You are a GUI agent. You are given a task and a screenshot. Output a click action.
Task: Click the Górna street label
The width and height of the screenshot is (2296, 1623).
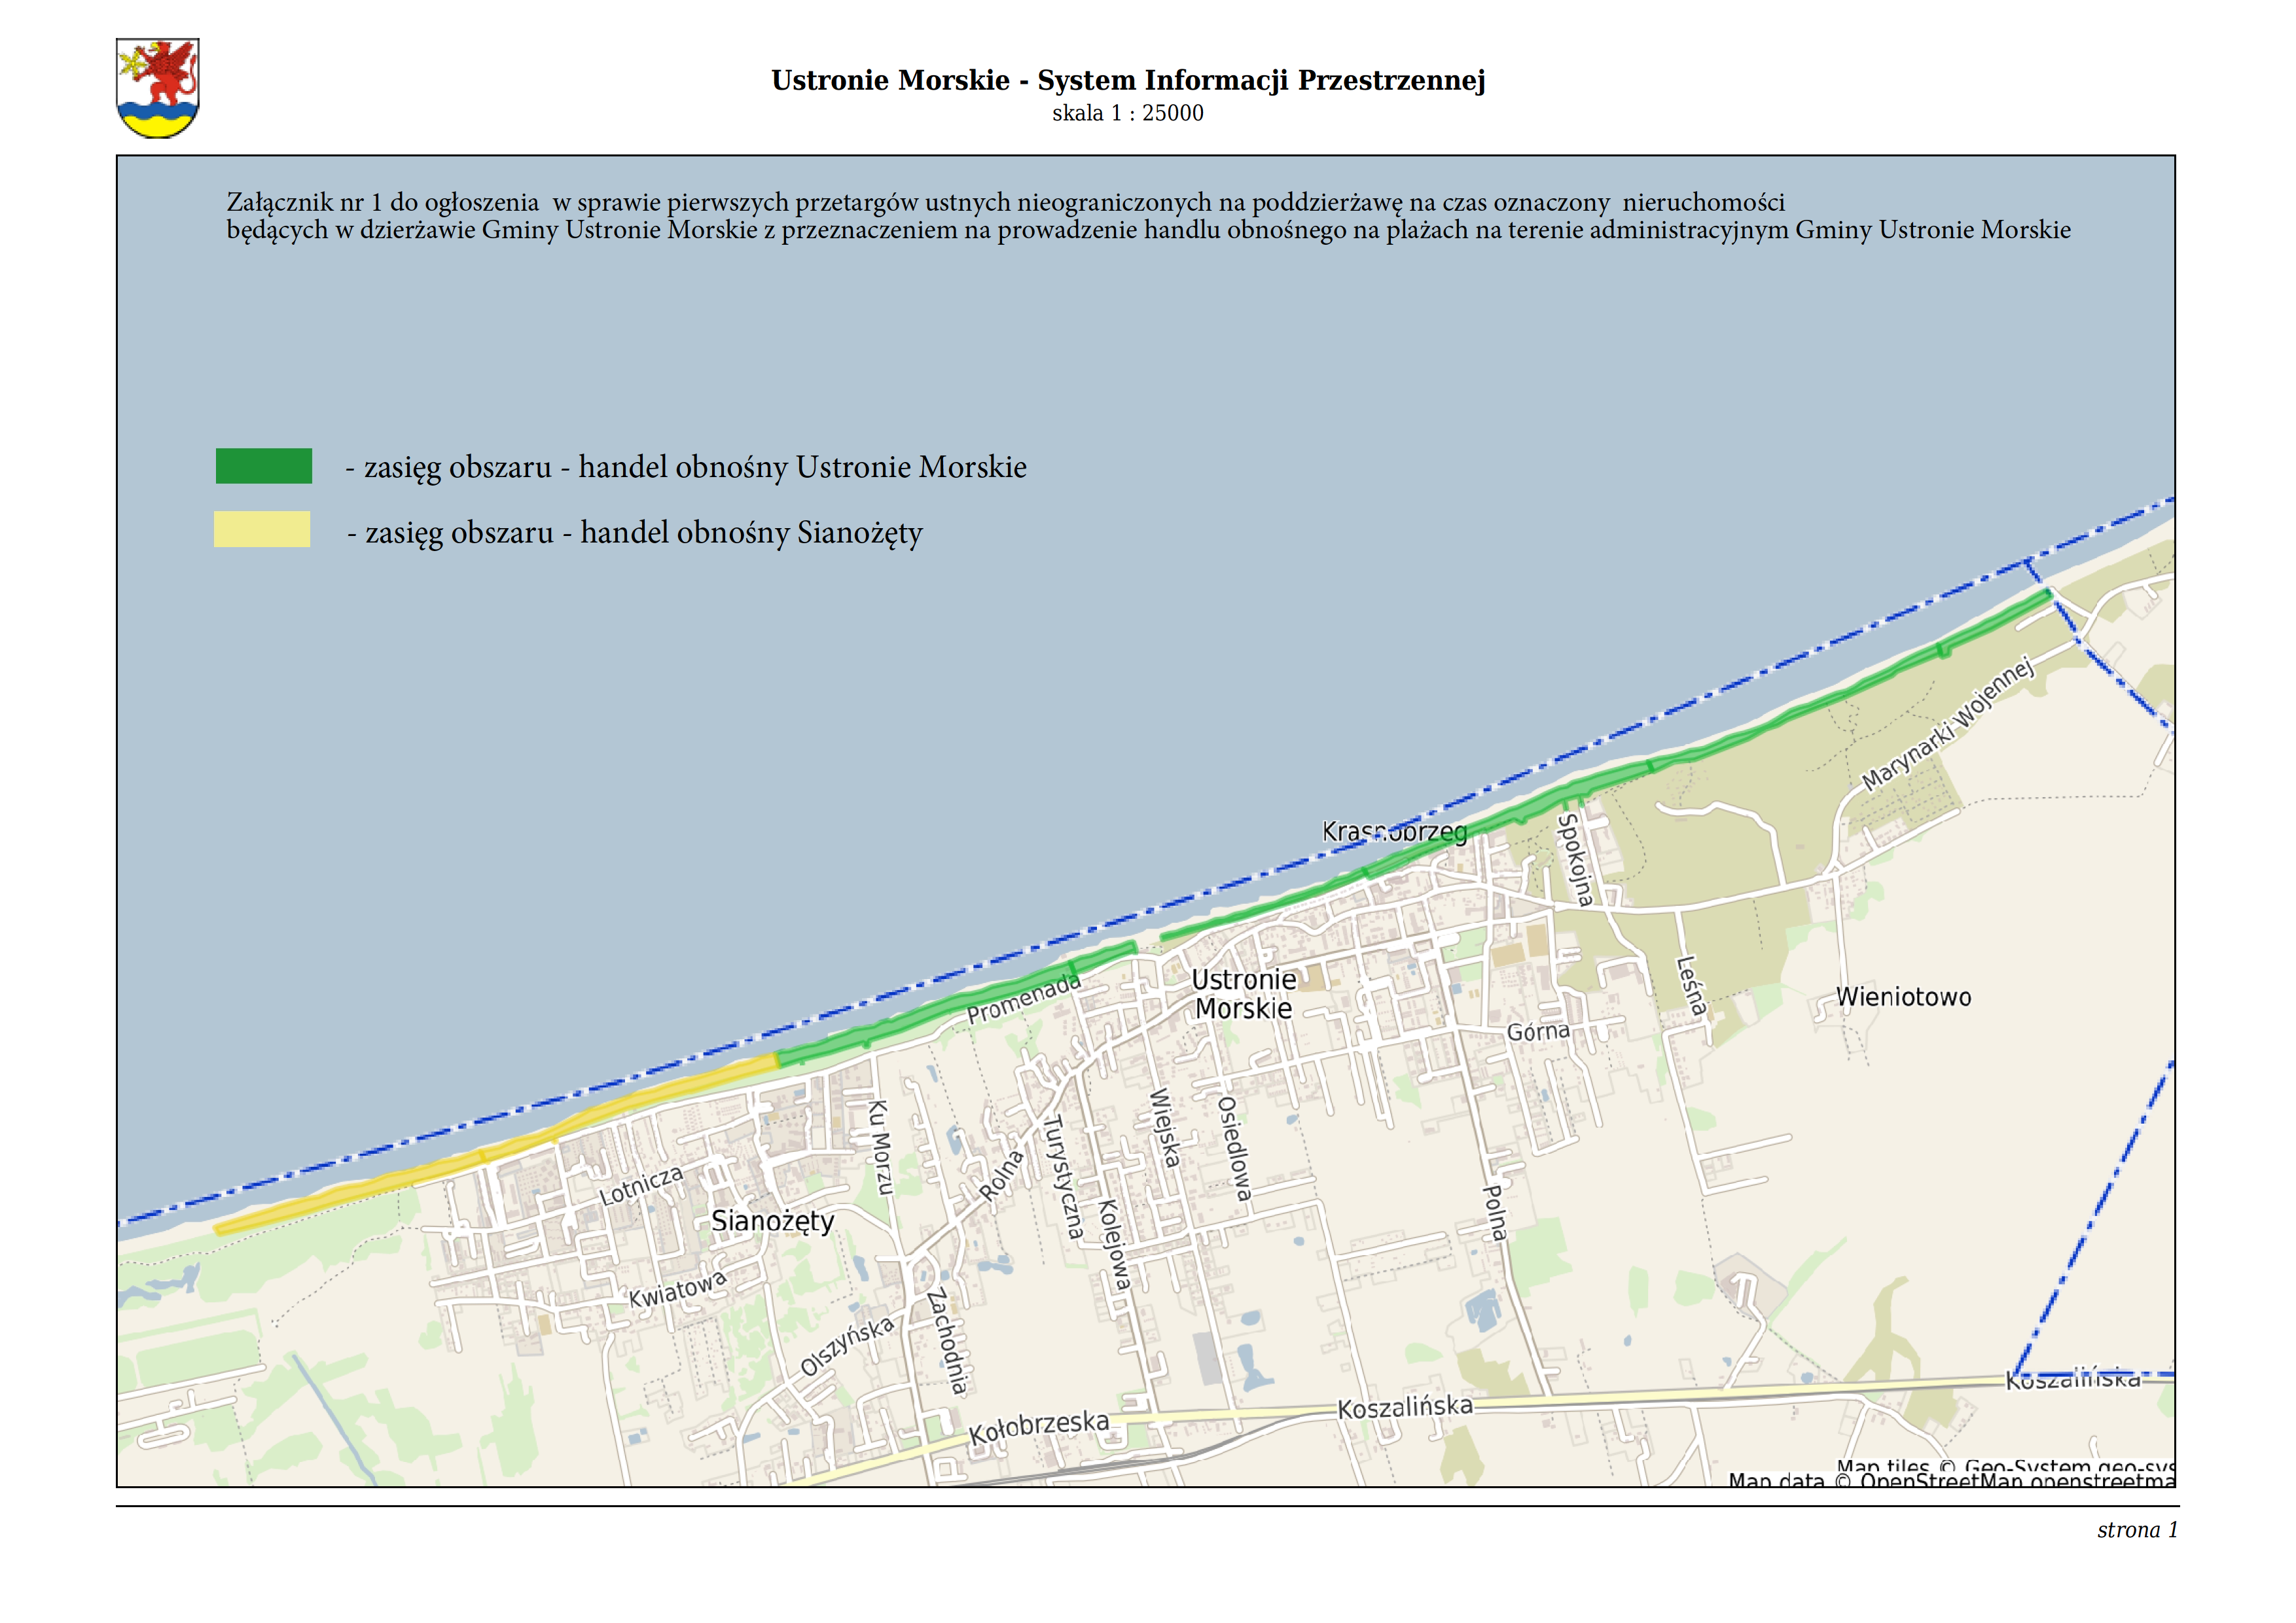click(x=1538, y=1031)
